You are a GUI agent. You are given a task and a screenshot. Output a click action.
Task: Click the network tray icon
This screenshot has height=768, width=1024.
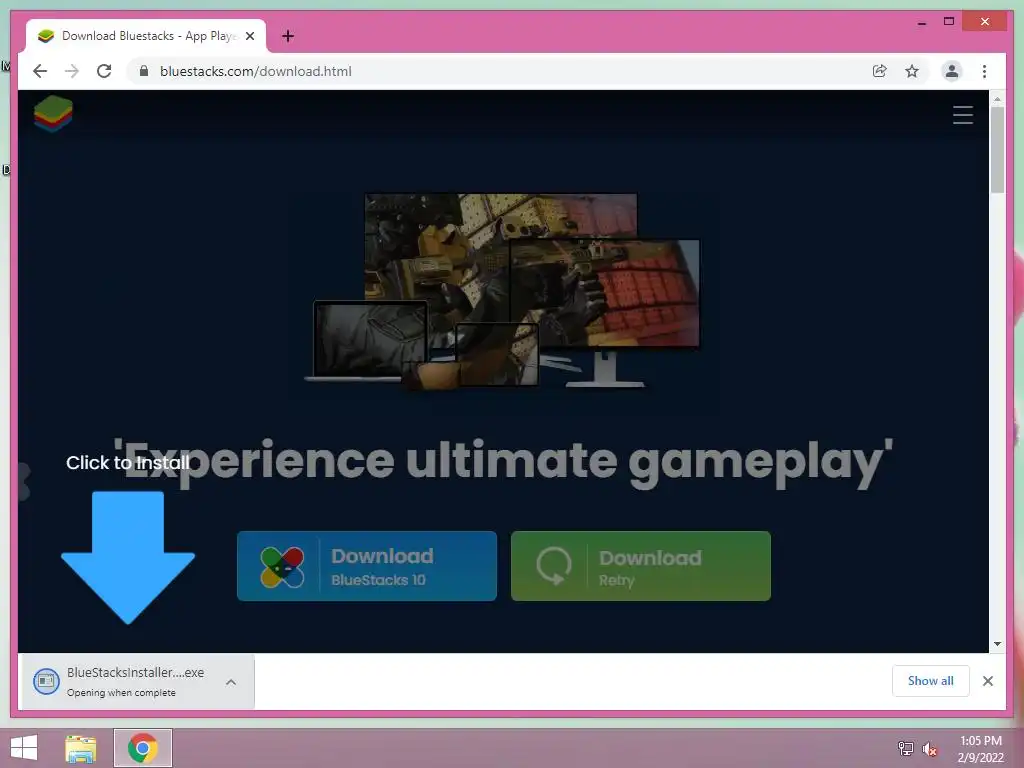click(x=906, y=749)
